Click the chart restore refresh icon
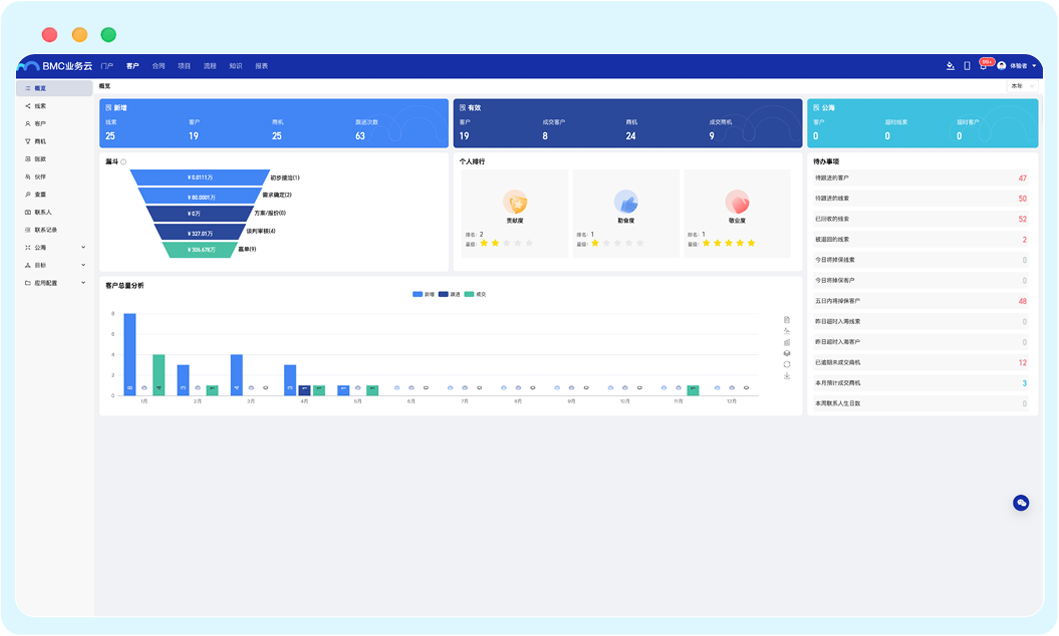Image resolution: width=1059 pixels, height=636 pixels. (787, 365)
